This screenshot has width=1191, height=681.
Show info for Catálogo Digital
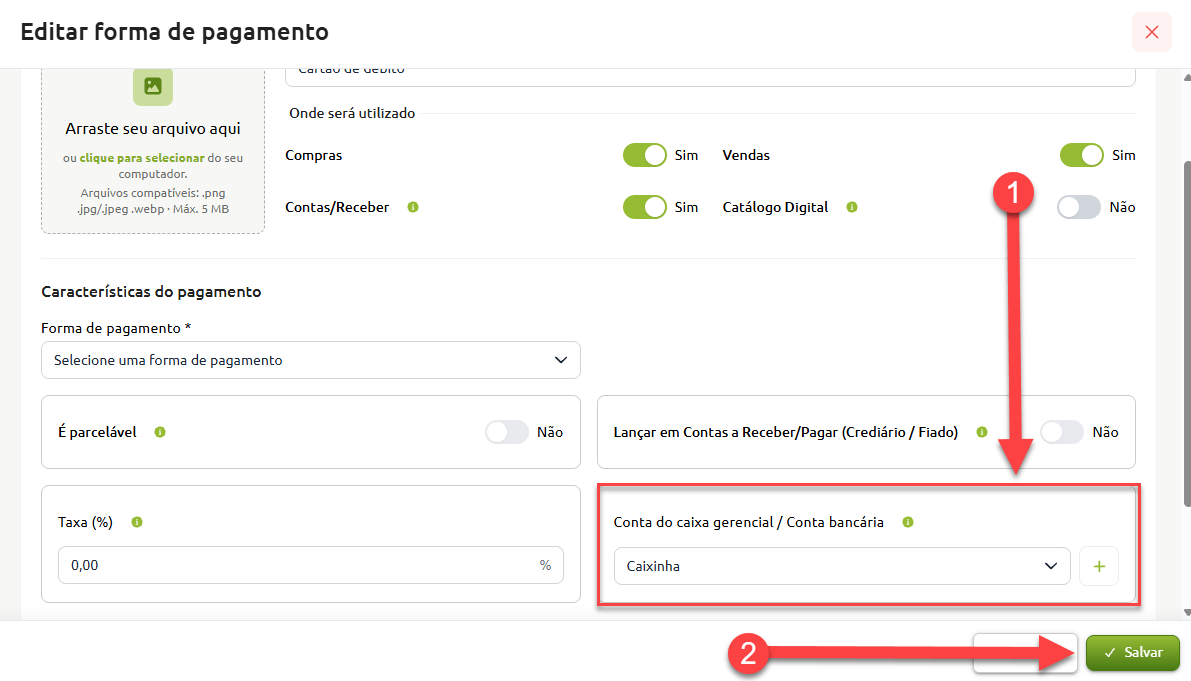click(x=852, y=207)
